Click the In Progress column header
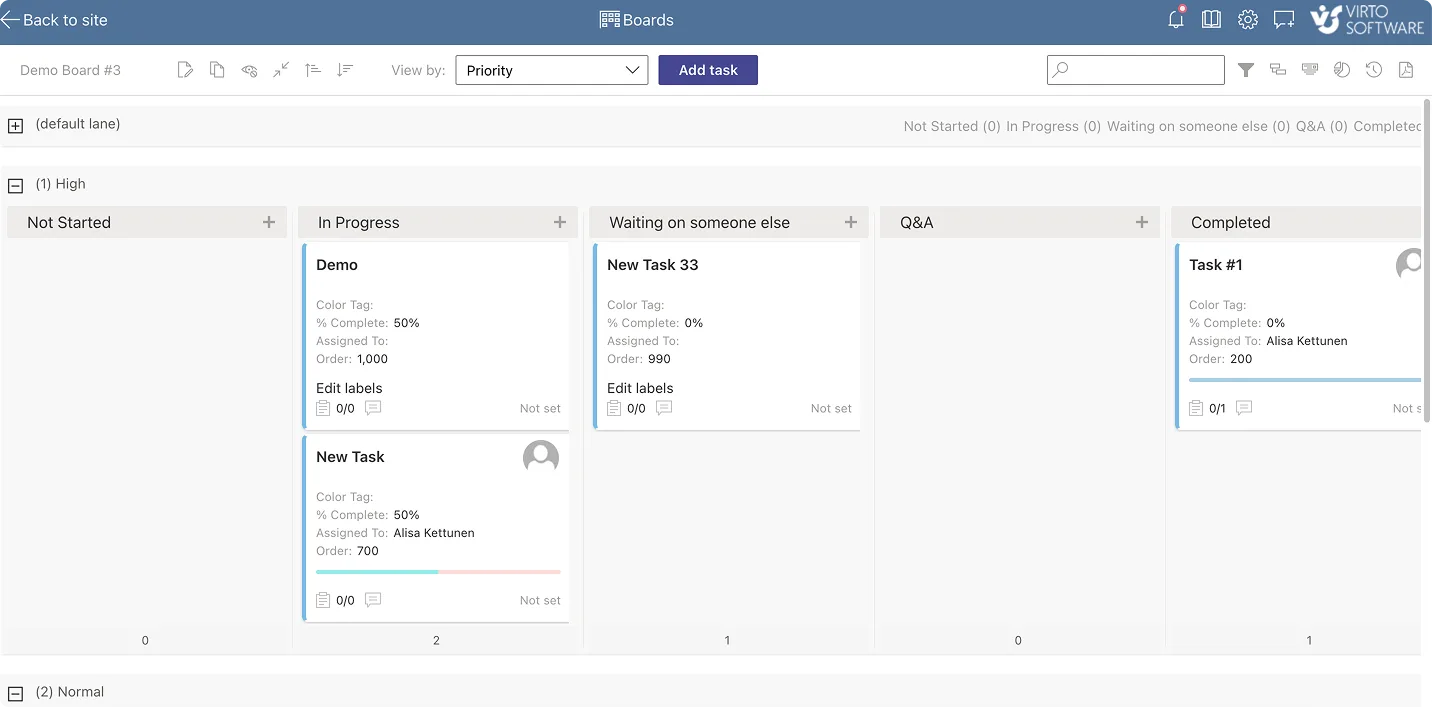1432x707 pixels. click(438, 222)
